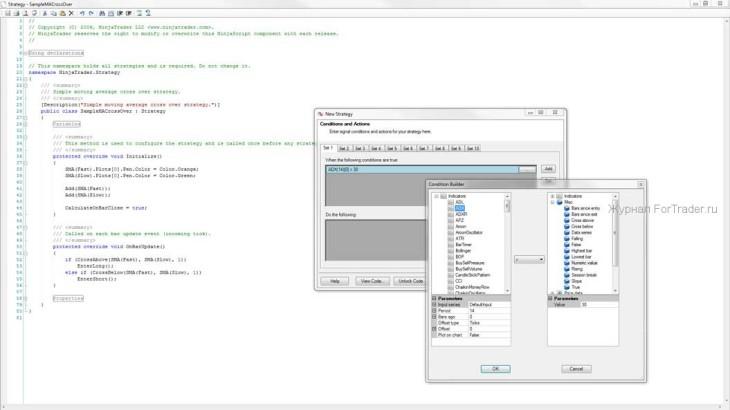This screenshot has height=410, width=730.
Task: Click the ADL indicator icon in tree
Action: (x=451, y=202)
